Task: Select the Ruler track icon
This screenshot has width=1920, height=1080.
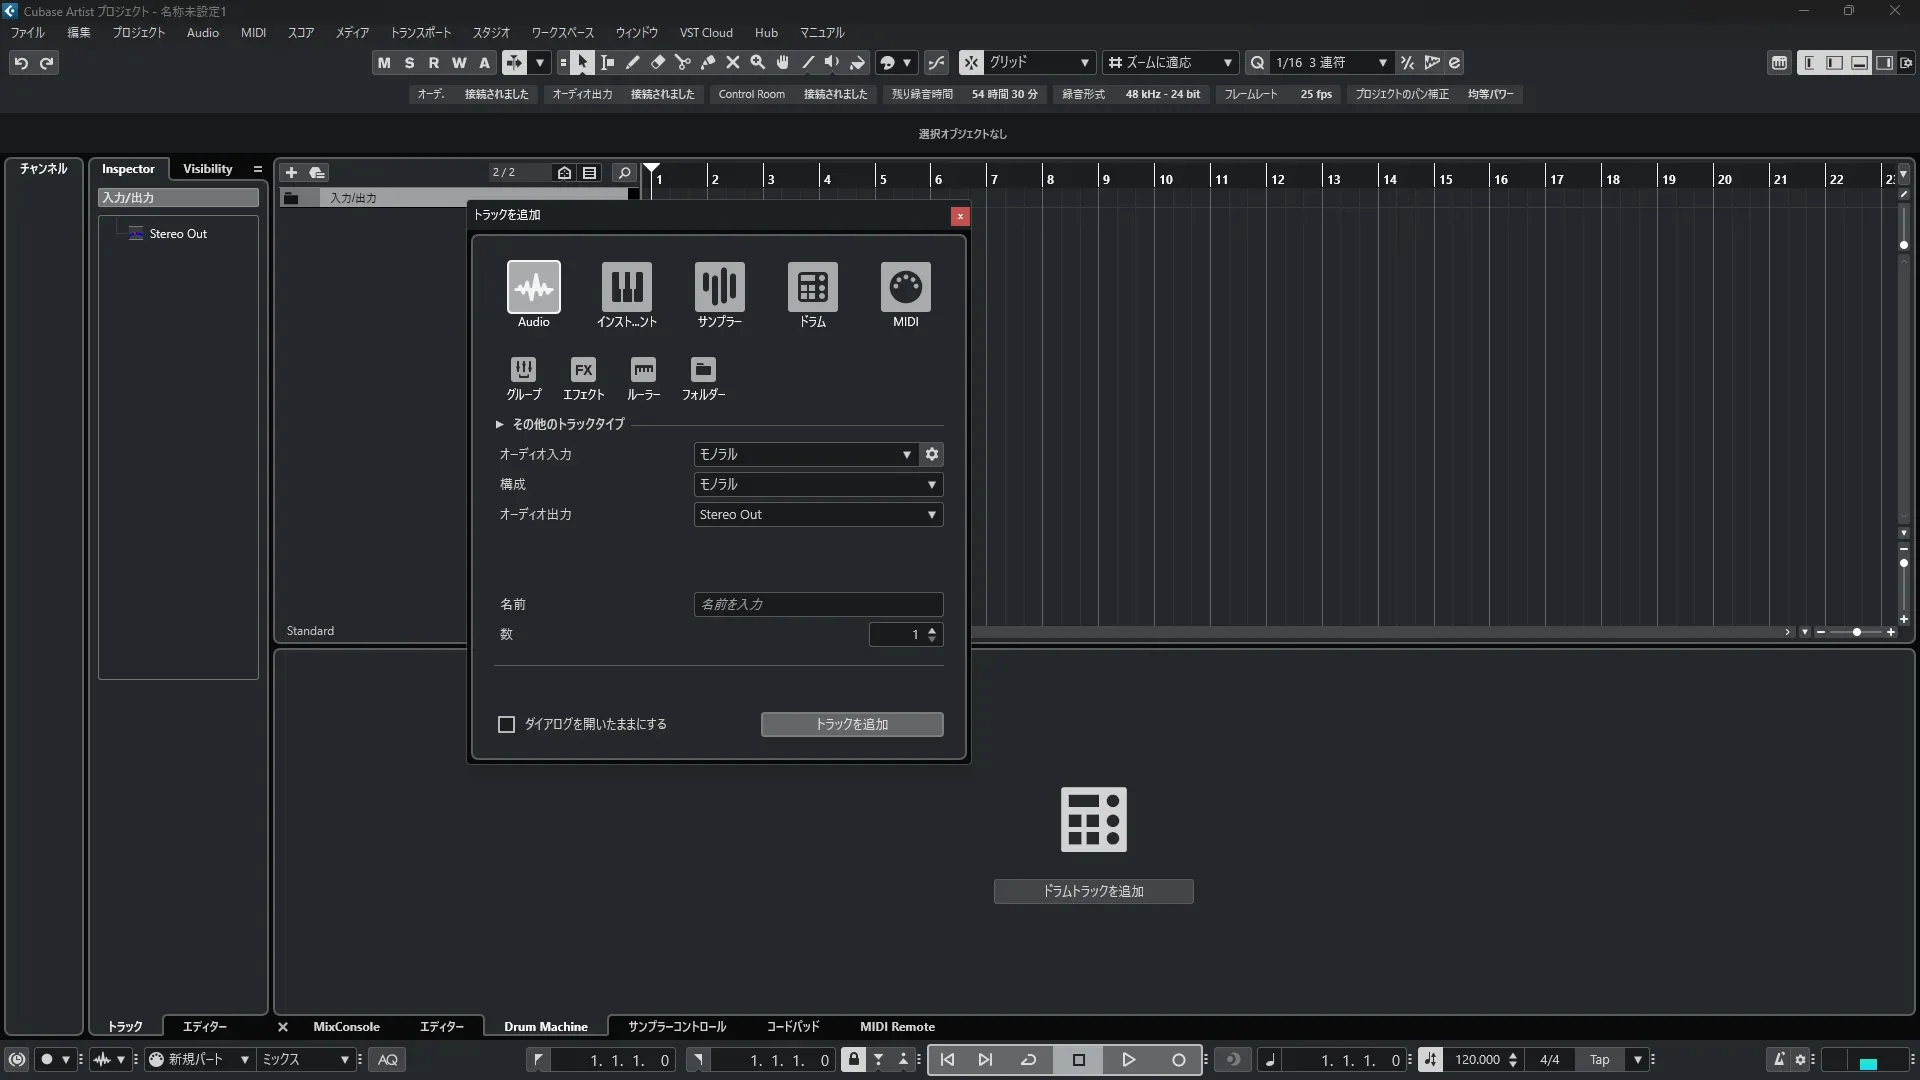Action: [x=643, y=370]
